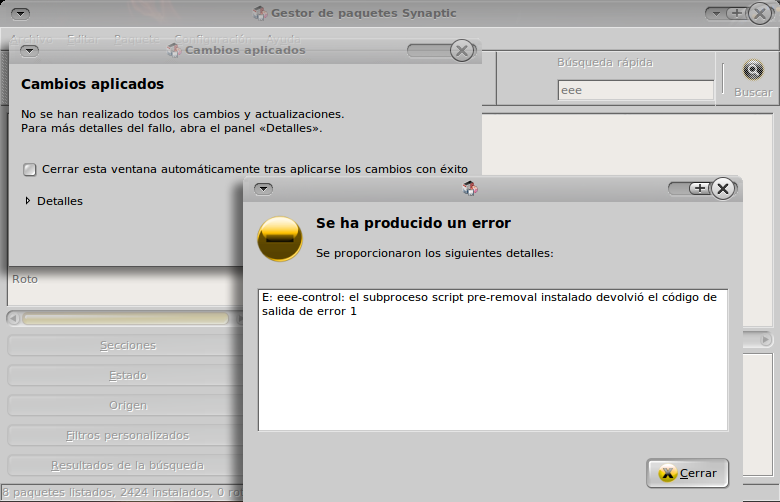Close the Cambios aplicados window
The width and height of the screenshot is (780, 502).
coord(462,50)
